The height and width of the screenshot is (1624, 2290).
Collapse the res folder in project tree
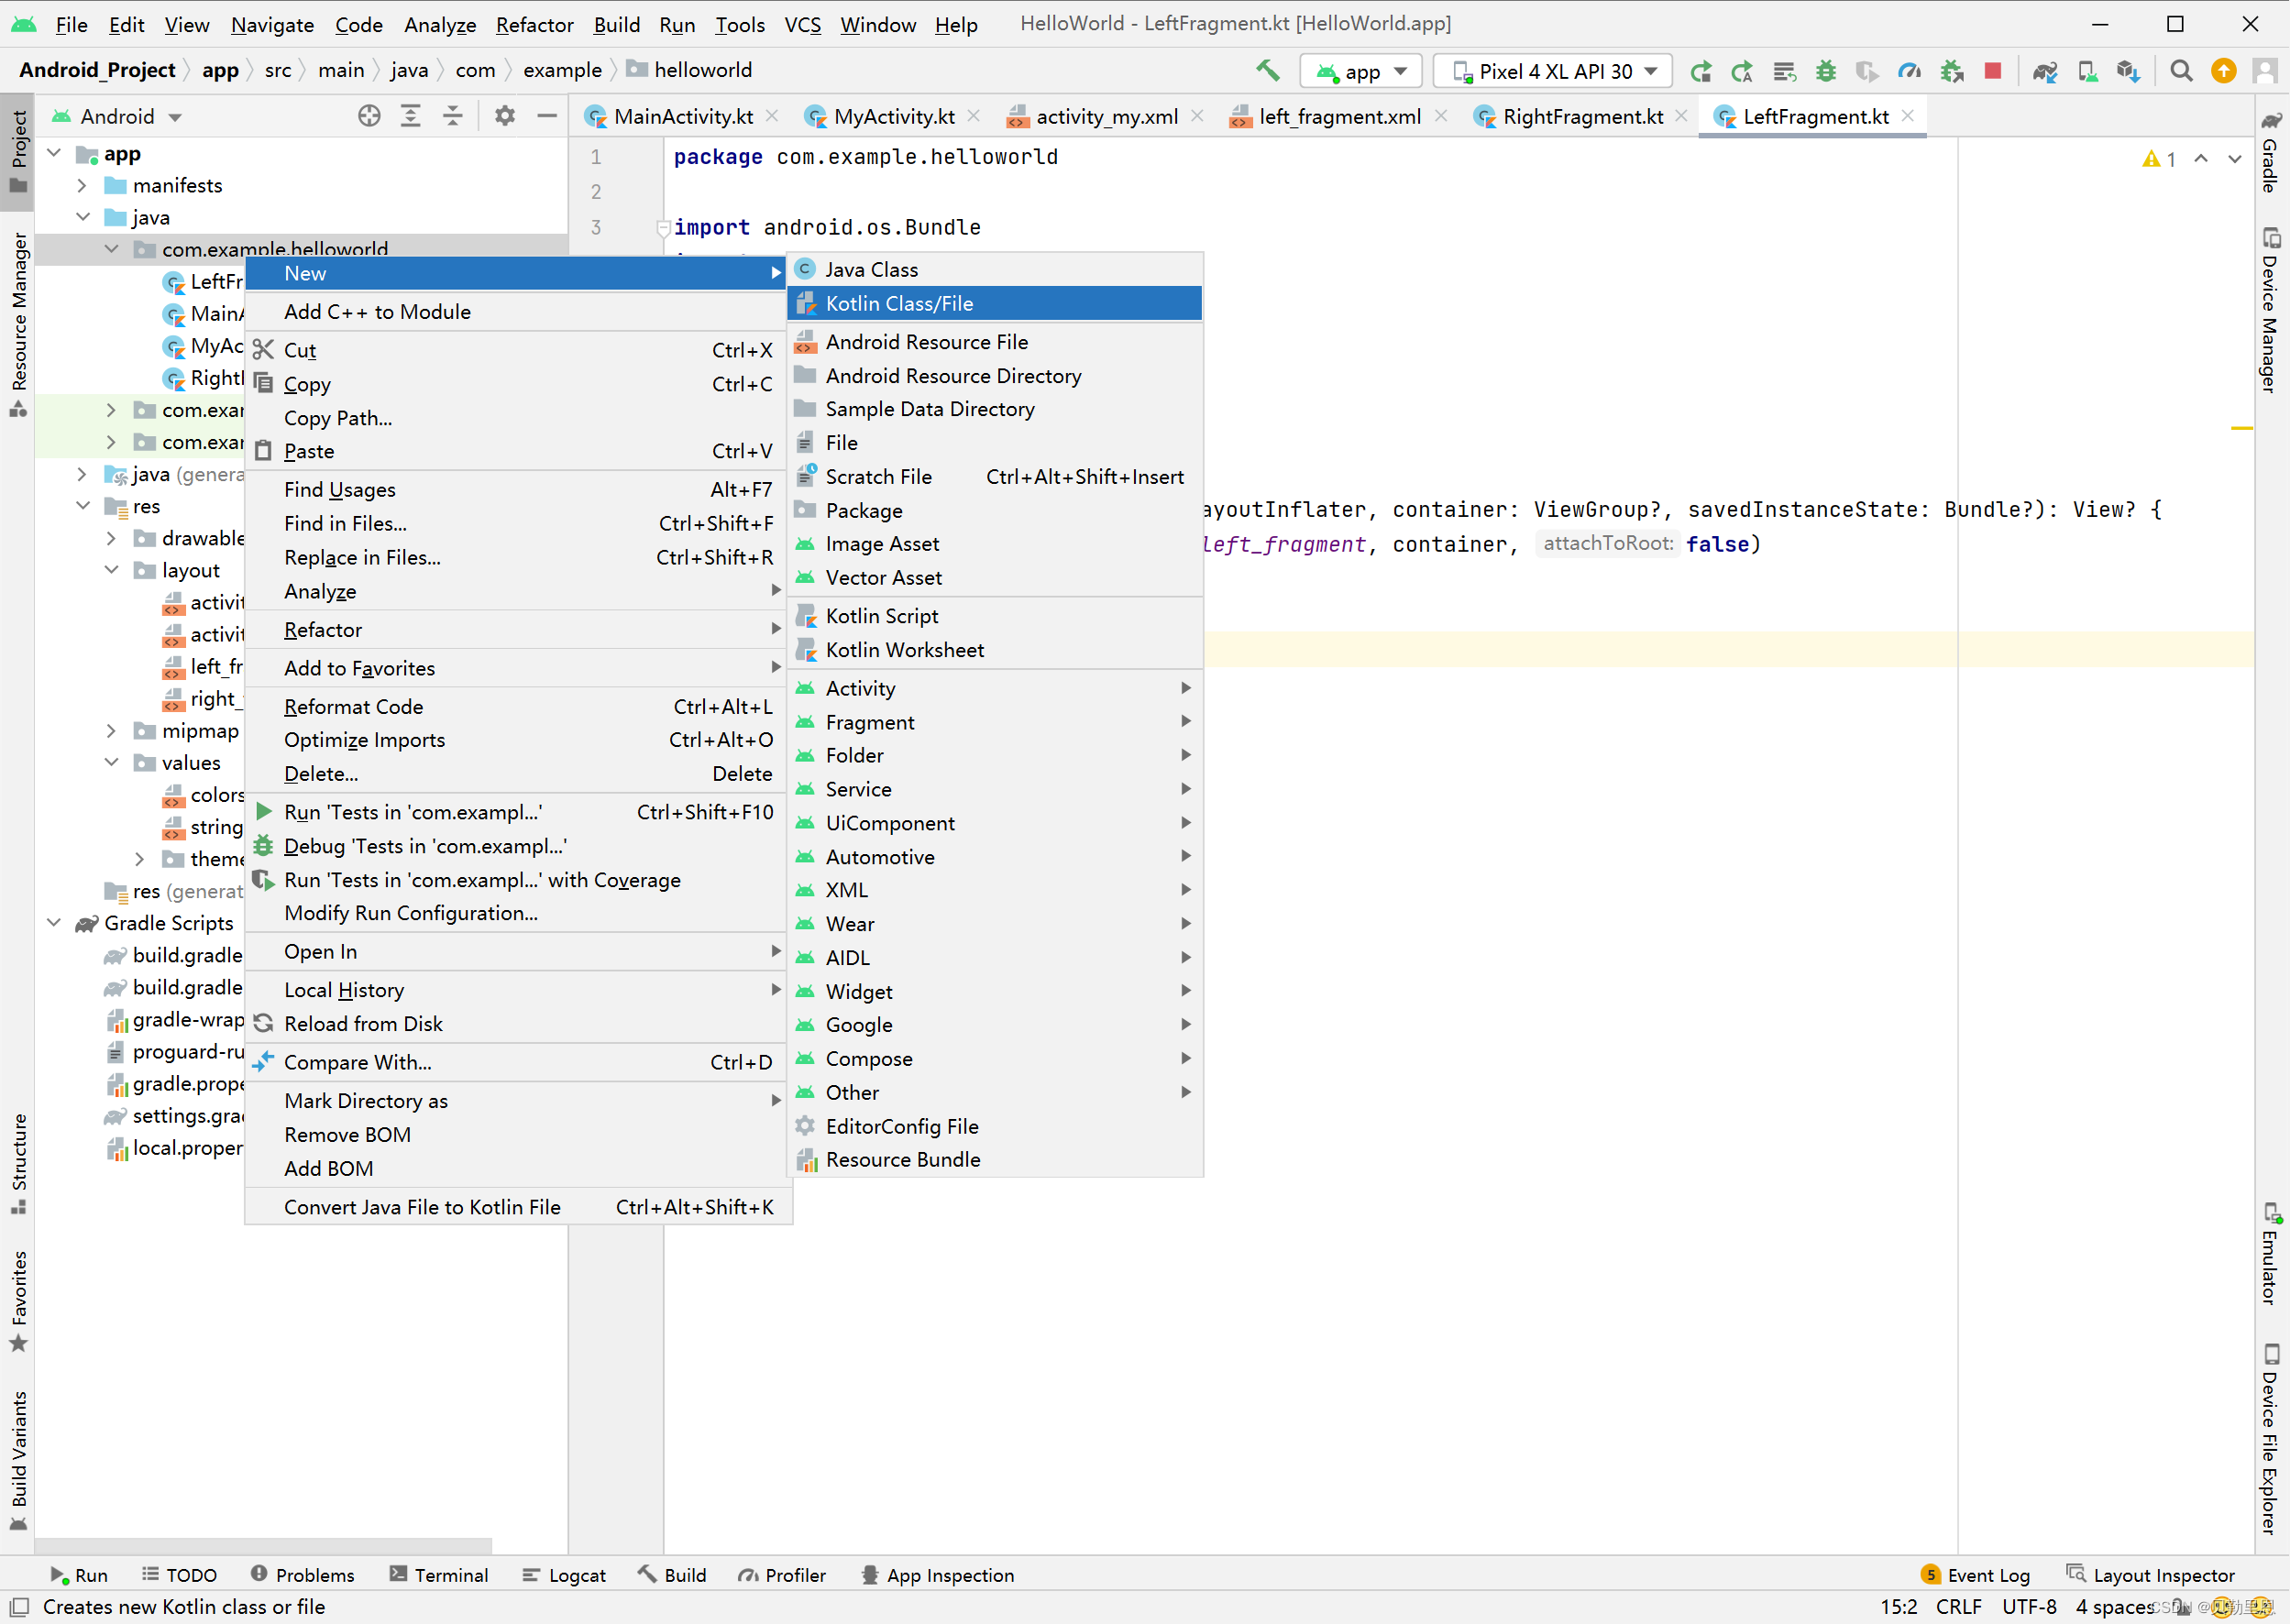coord(83,507)
